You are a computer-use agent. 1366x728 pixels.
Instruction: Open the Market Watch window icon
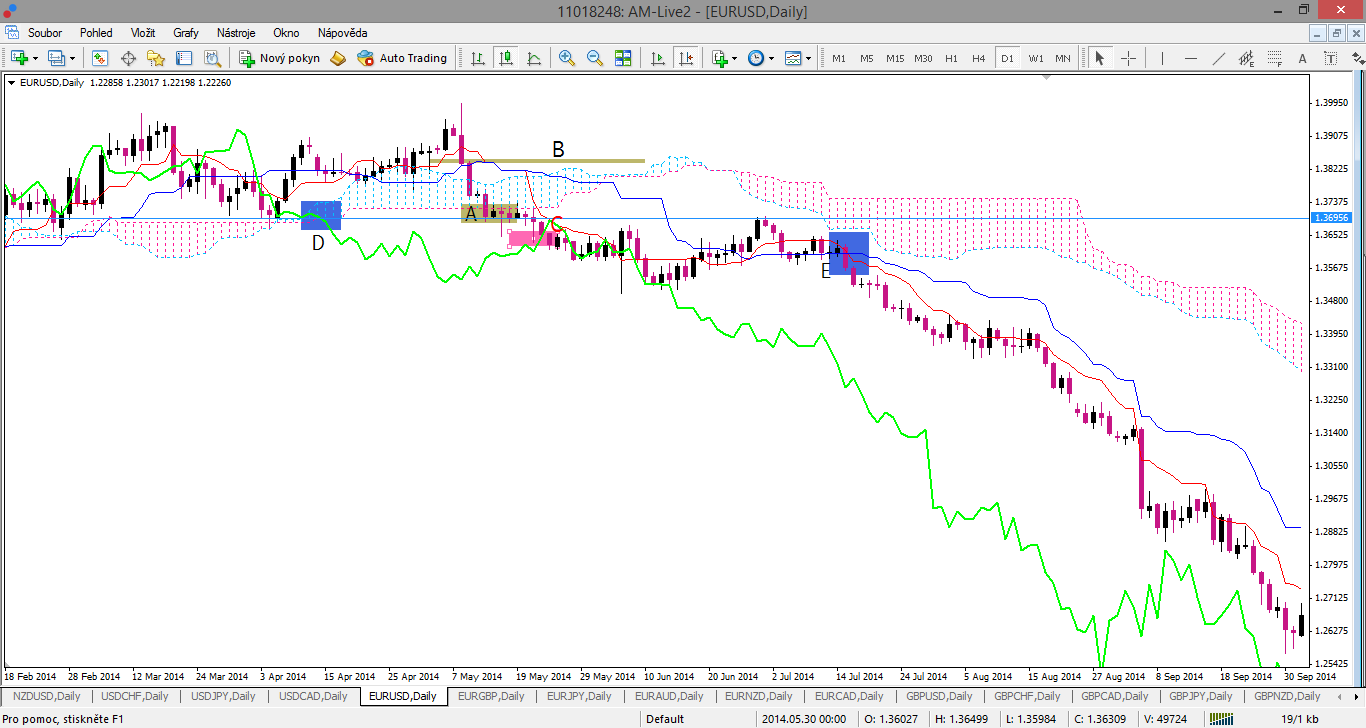[100, 58]
